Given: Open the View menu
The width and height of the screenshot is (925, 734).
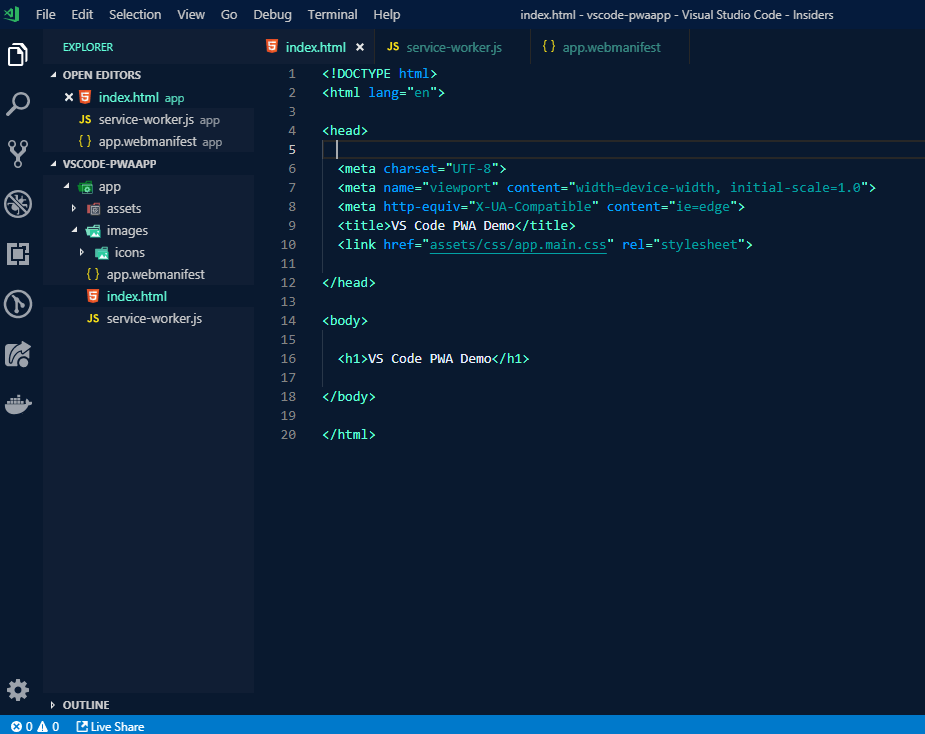Looking at the screenshot, I should pos(191,15).
